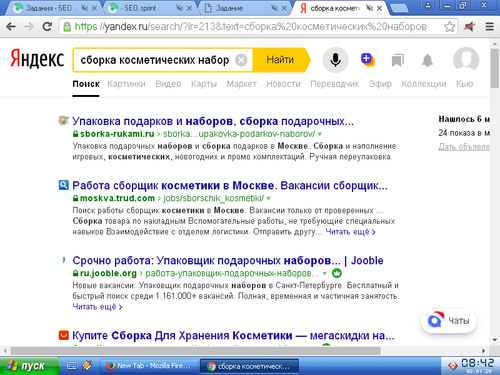Open the Маркет tab

pos(241,84)
